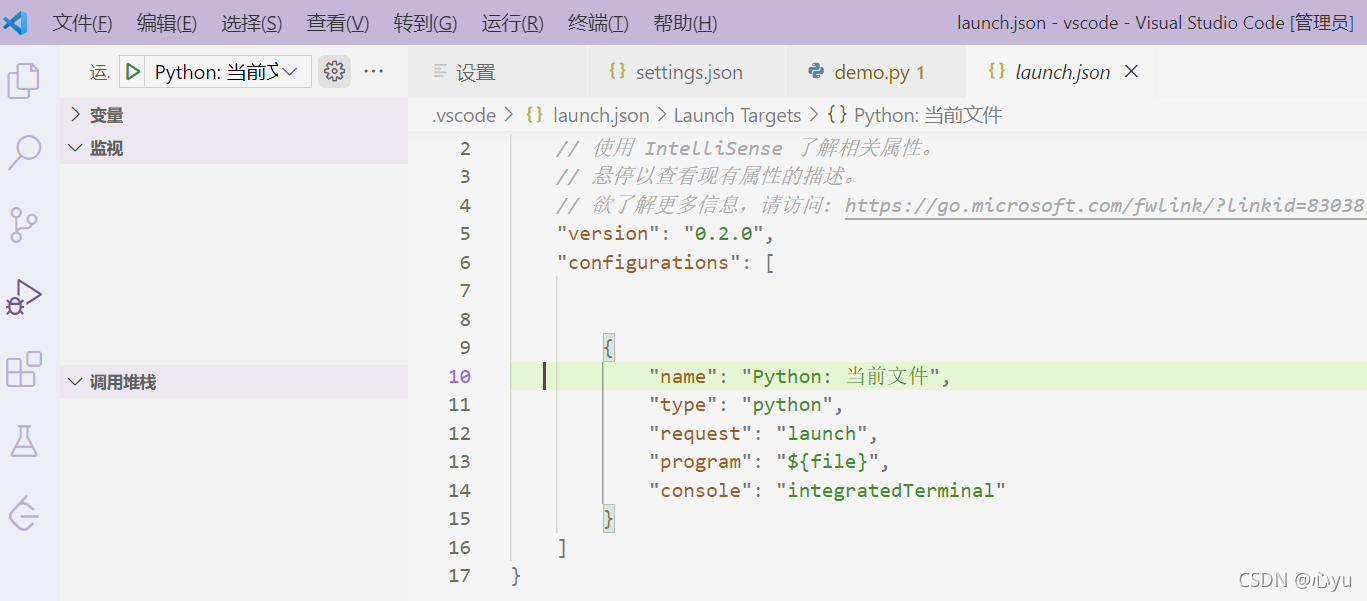The height and width of the screenshot is (601, 1367).
Task: Collapse the 调用堆栈 section
Action: [234, 382]
